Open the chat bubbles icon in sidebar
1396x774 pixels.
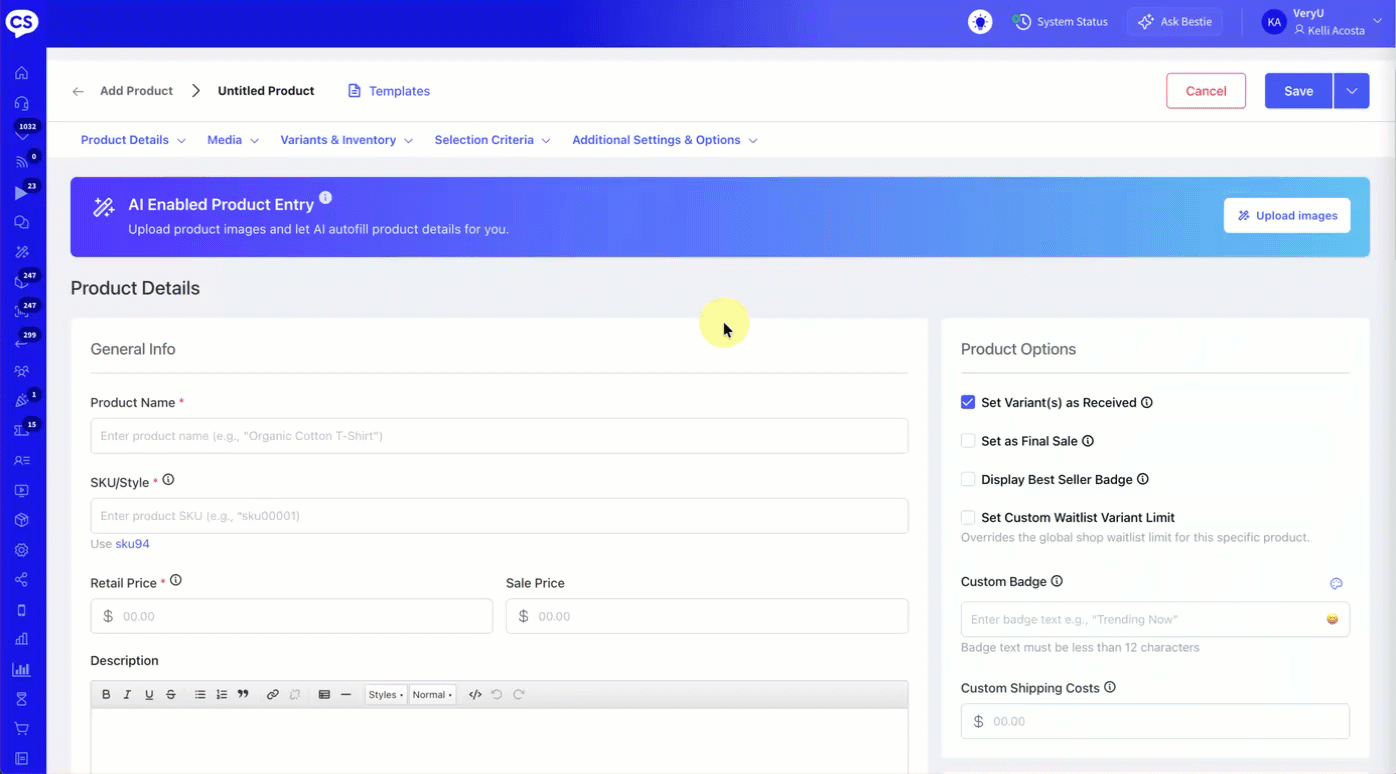click(22, 222)
